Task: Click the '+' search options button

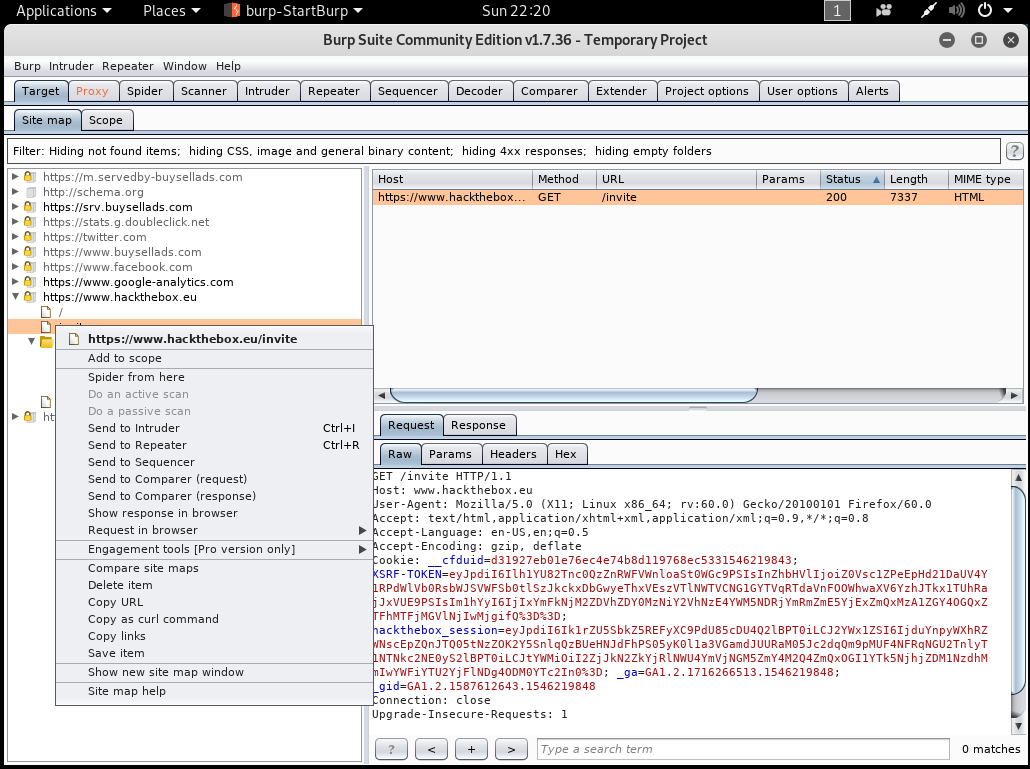Action: (471, 749)
